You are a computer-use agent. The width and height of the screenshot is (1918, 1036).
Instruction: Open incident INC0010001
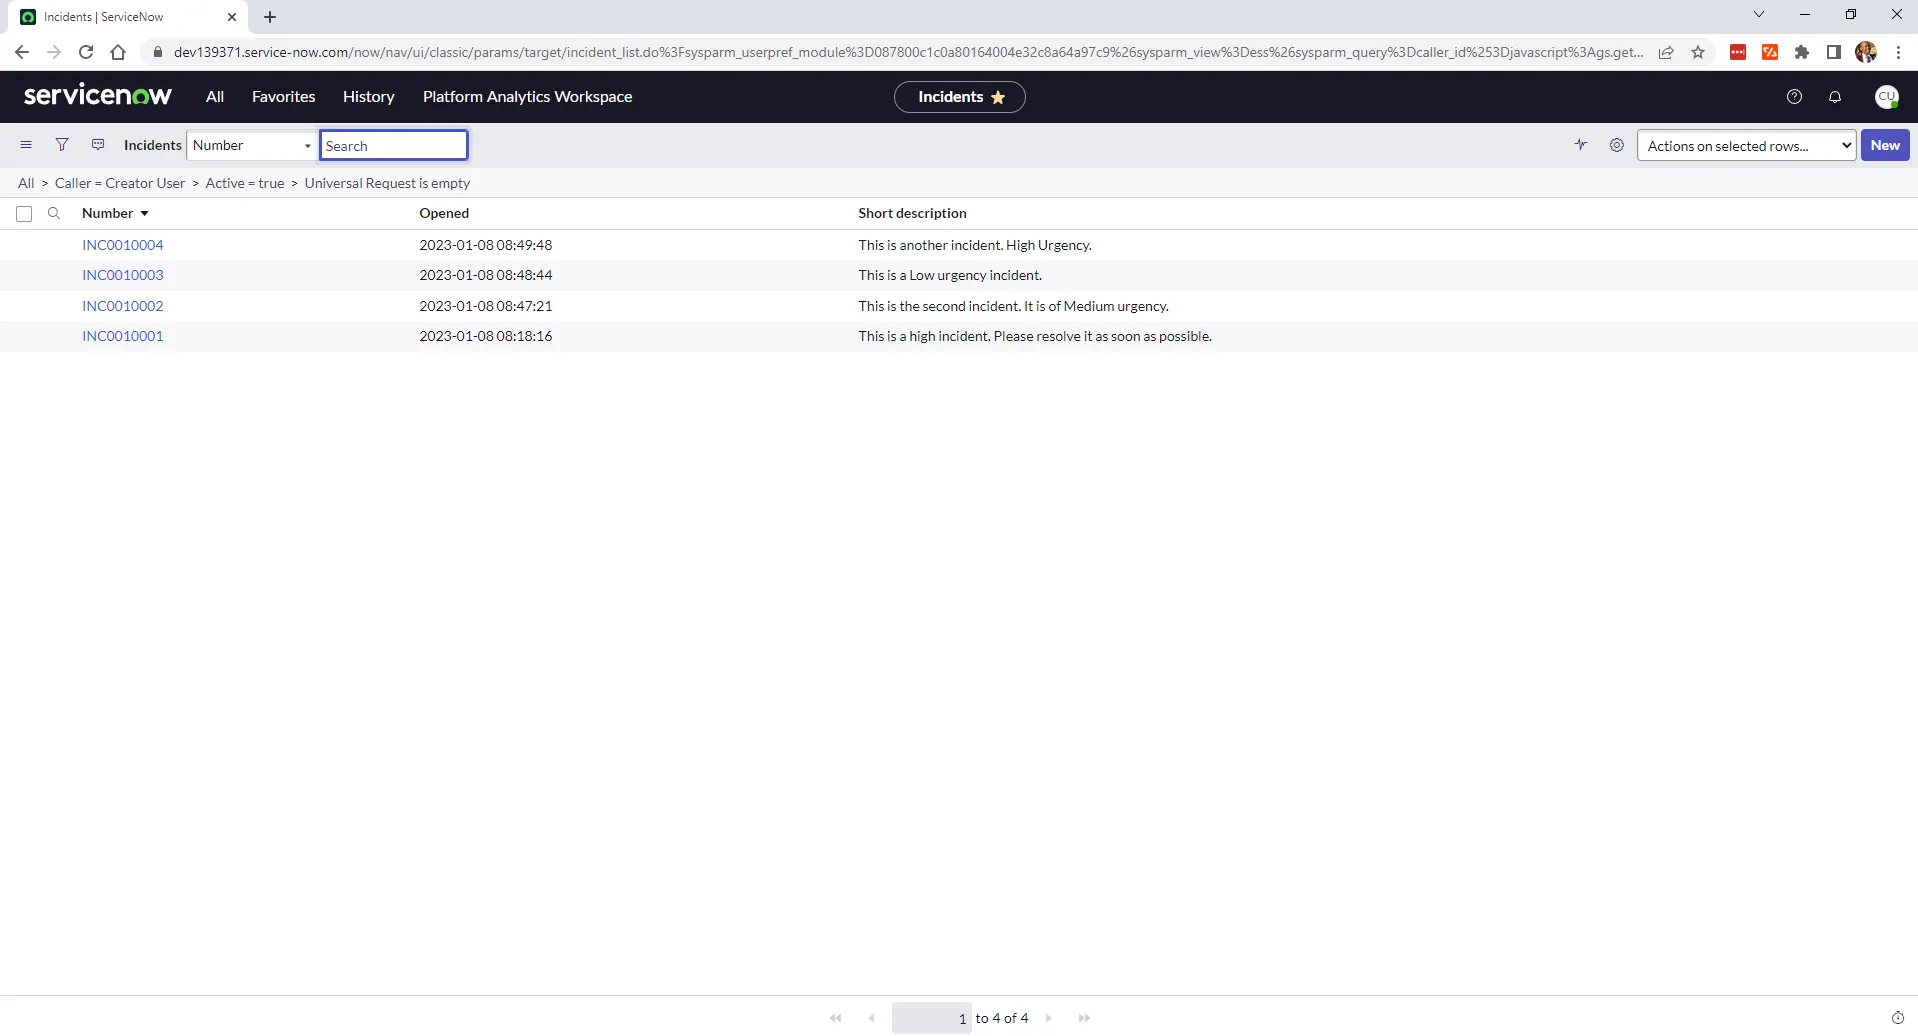pos(123,336)
